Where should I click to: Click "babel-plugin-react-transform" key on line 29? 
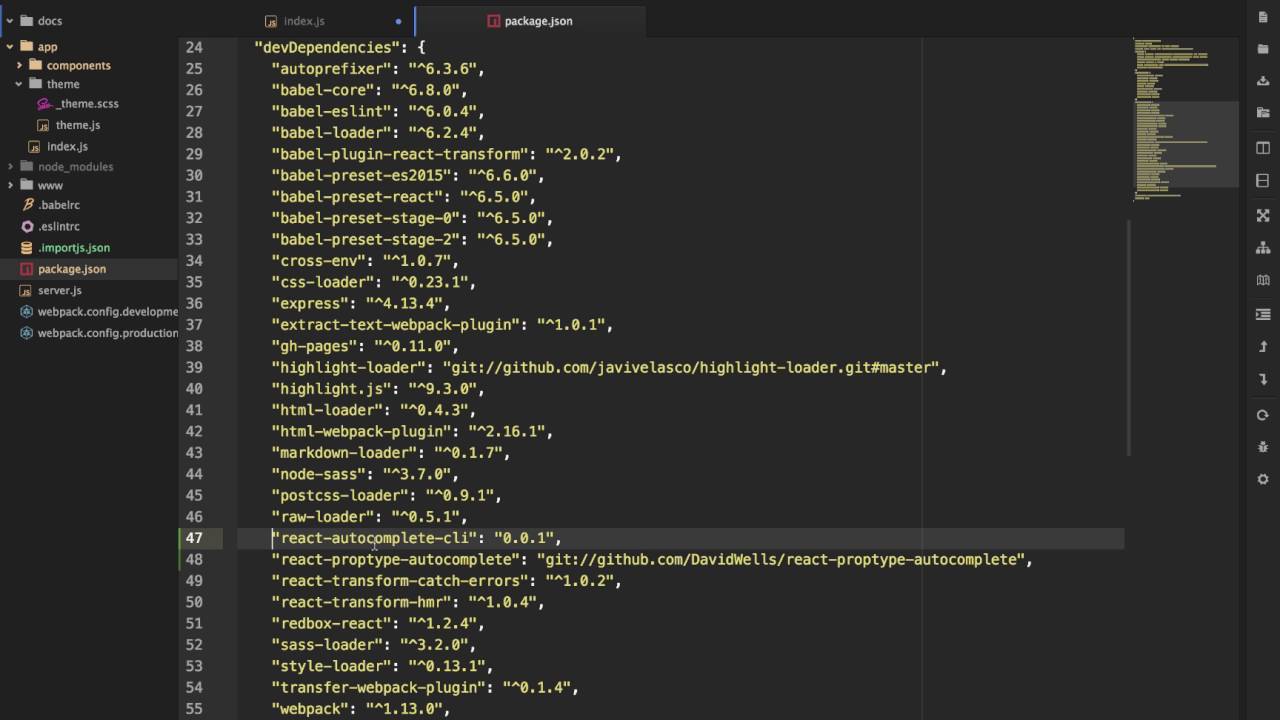point(400,154)
